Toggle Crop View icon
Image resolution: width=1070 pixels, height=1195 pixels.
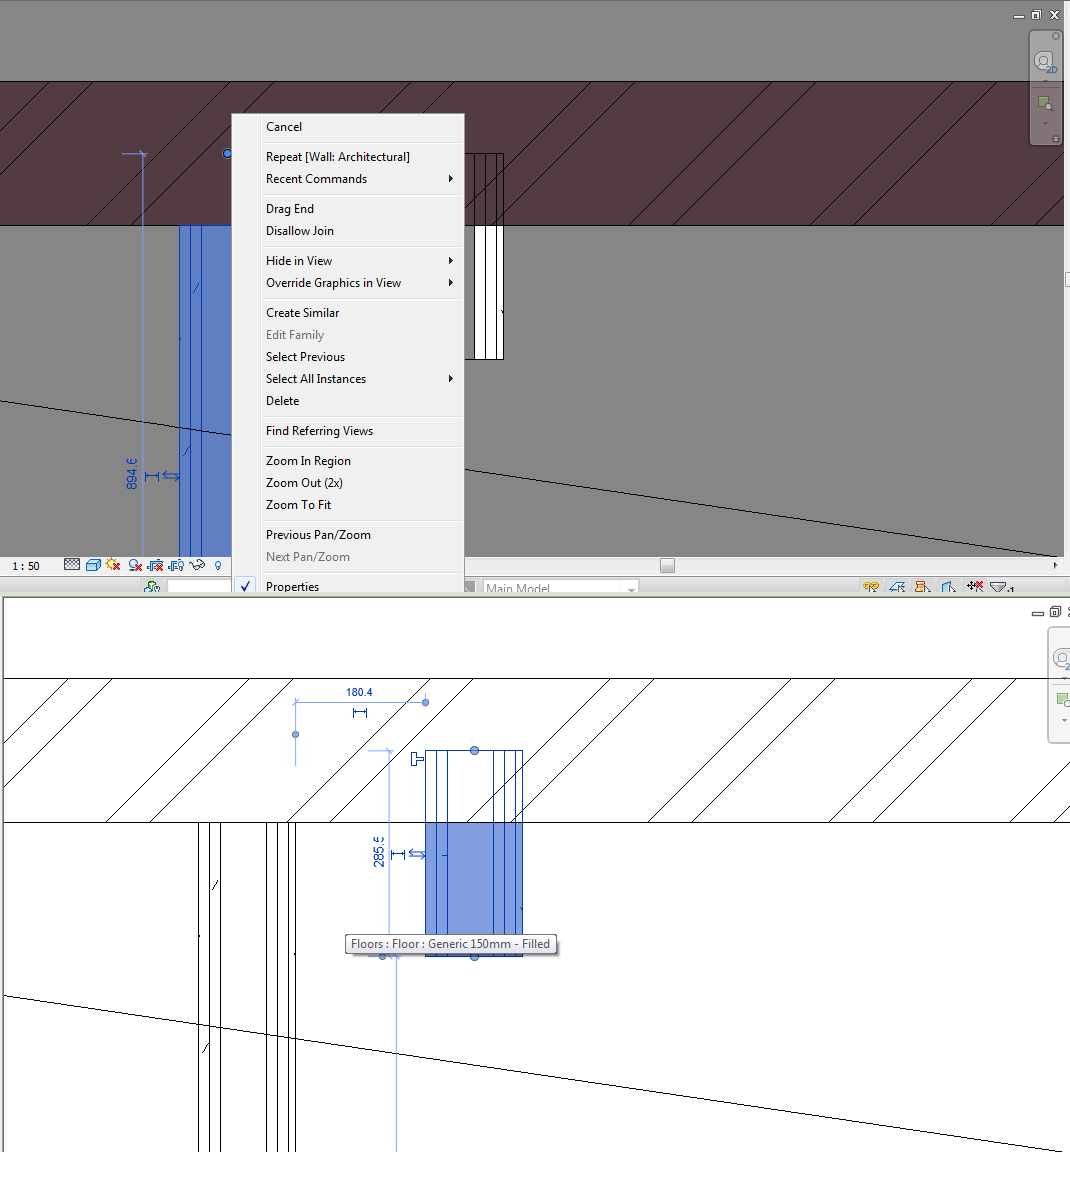156,565
